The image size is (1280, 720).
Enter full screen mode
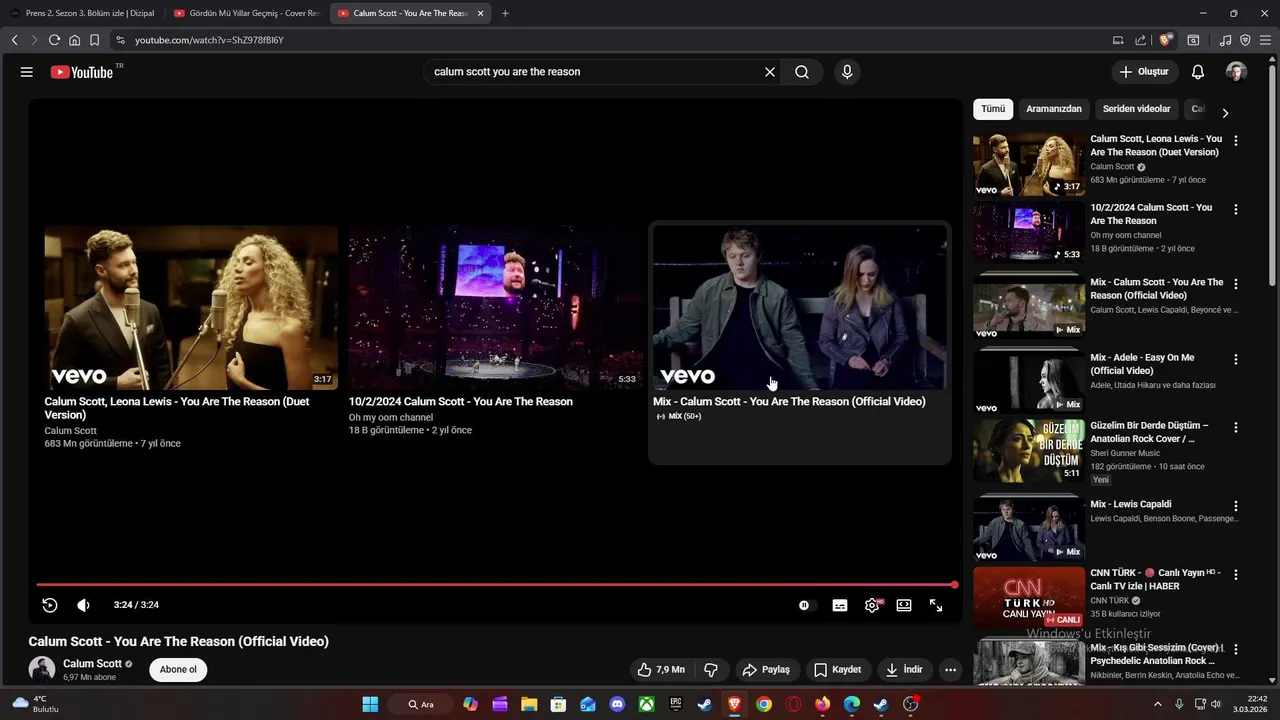pyautogui.click(x=936, y=605)
